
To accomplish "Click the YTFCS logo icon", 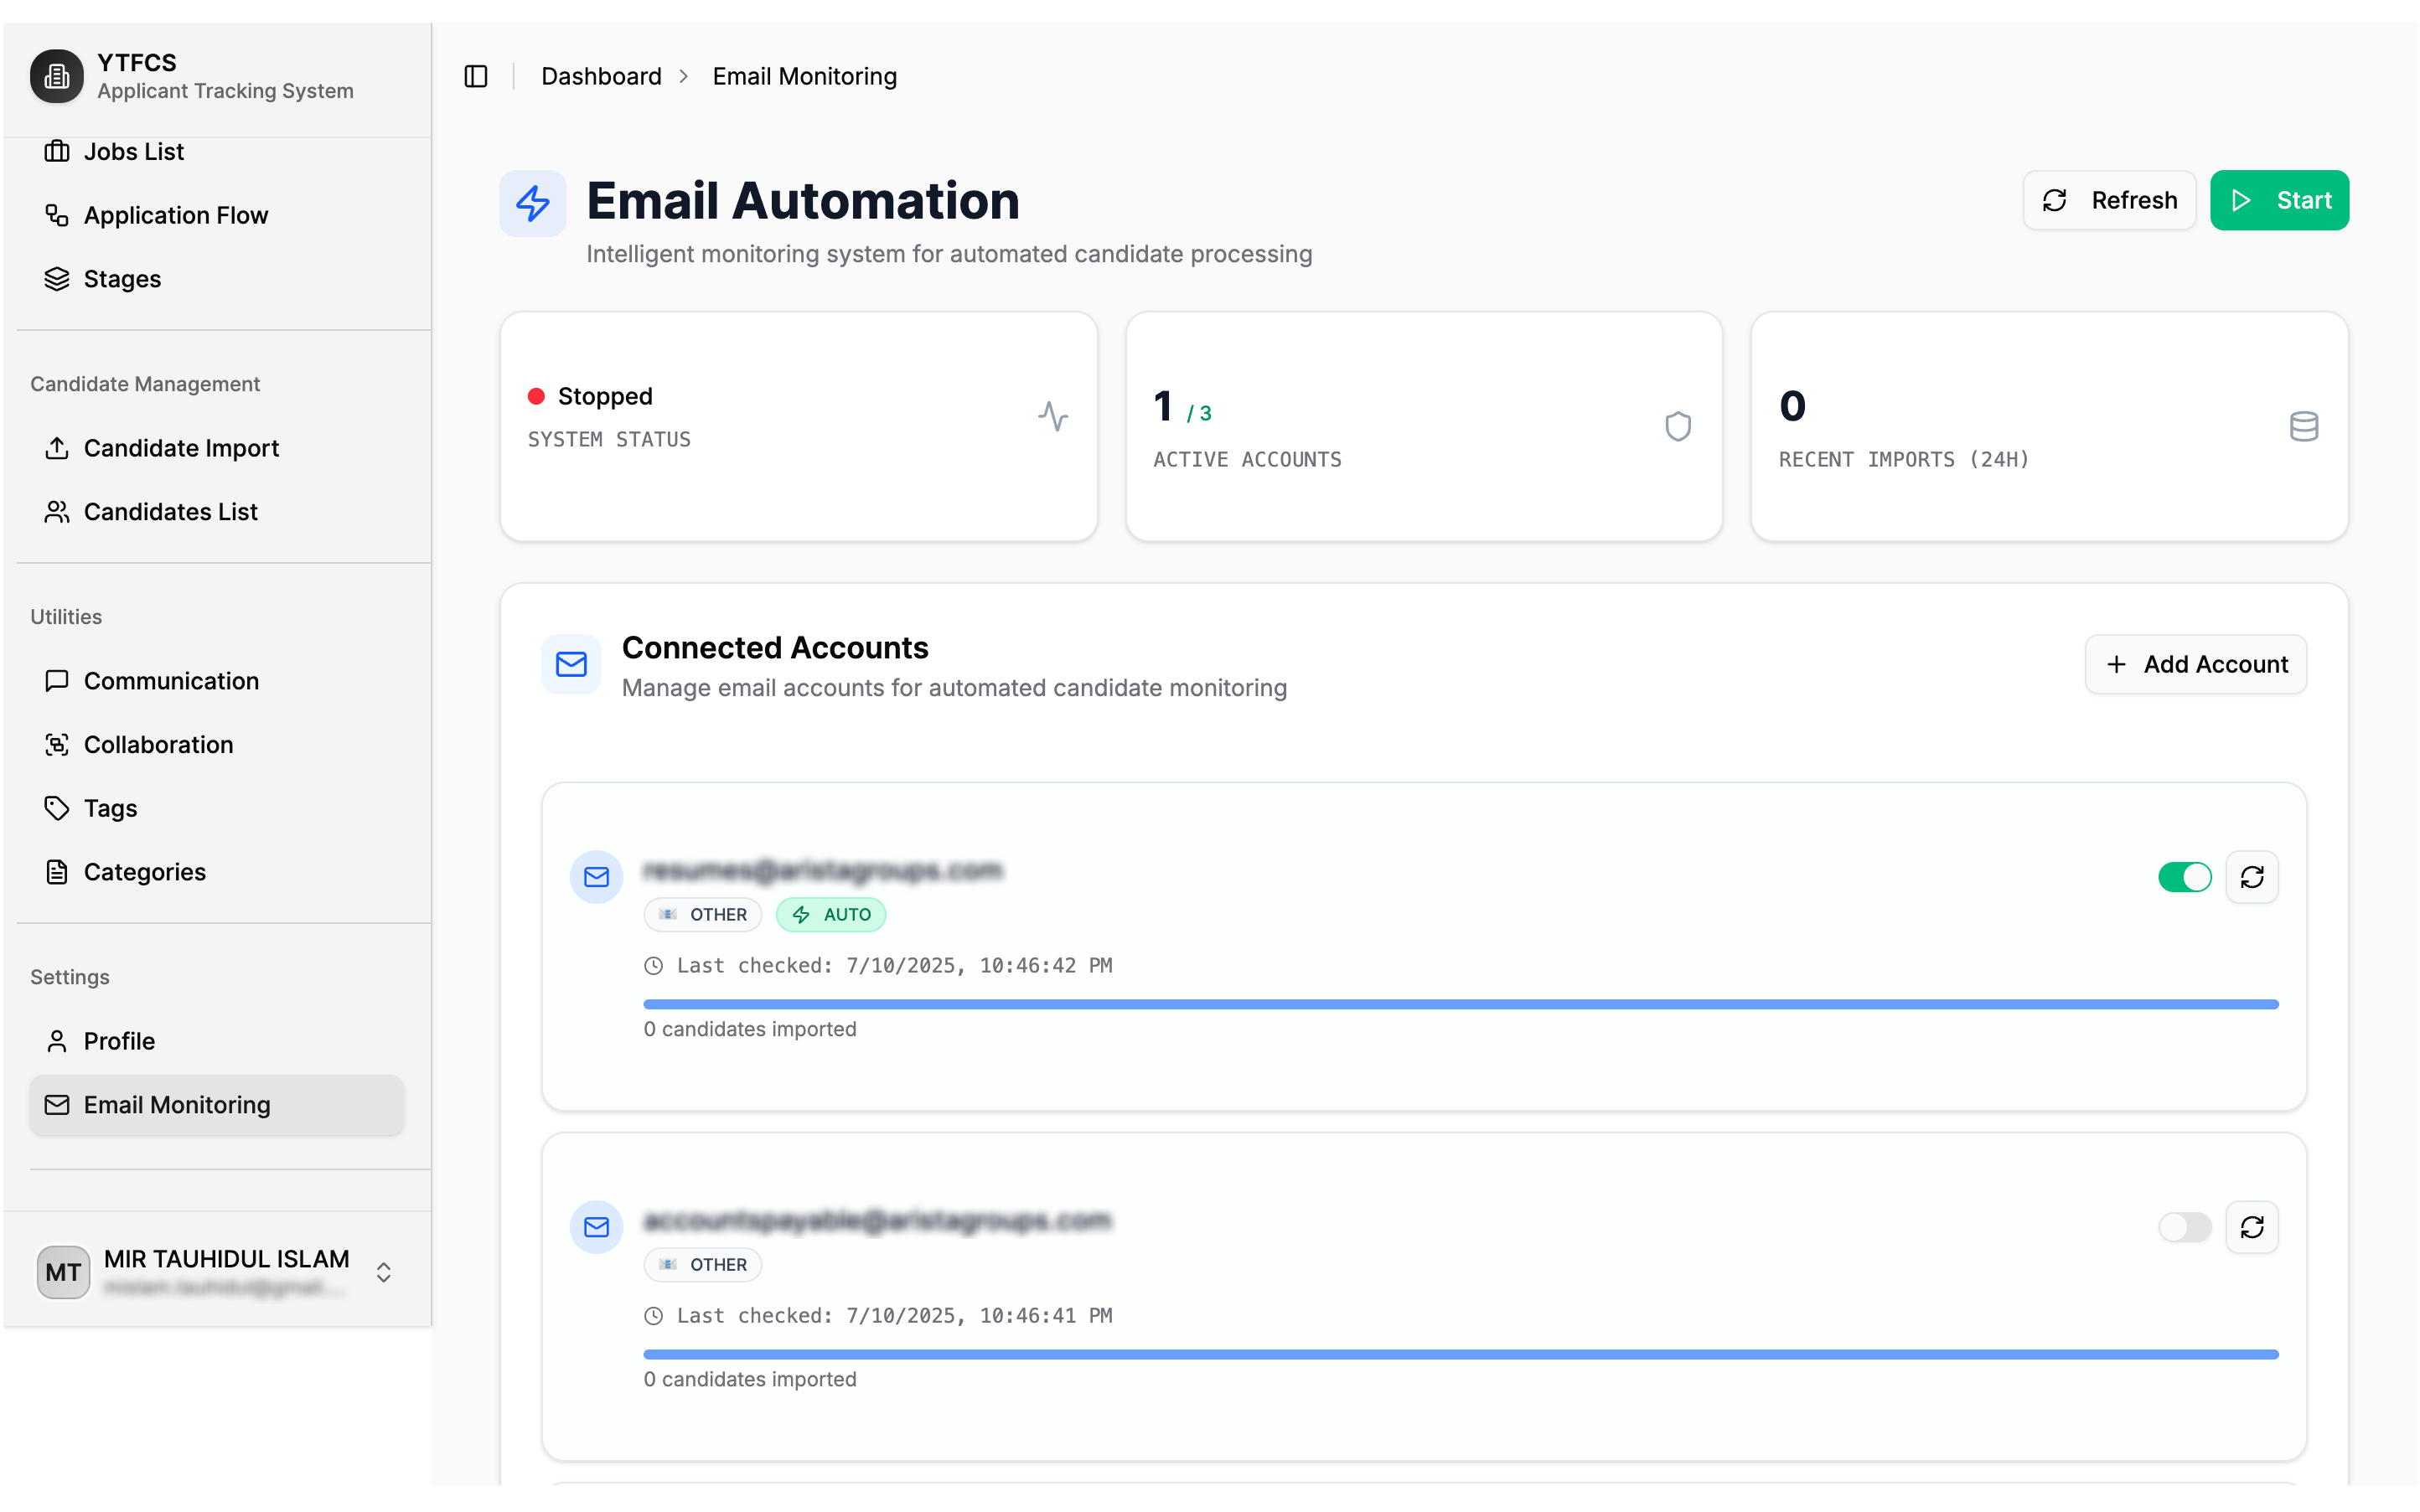I will (57, 76).
